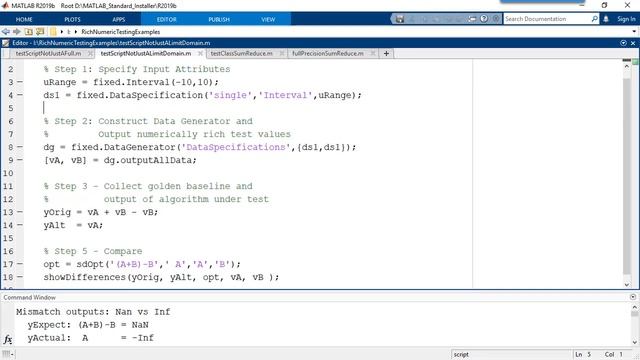This screenshot has width=640, height=360.
Task: Expand the path arrow before RichNumericTestingExamples
Action: tap(76, 31)
